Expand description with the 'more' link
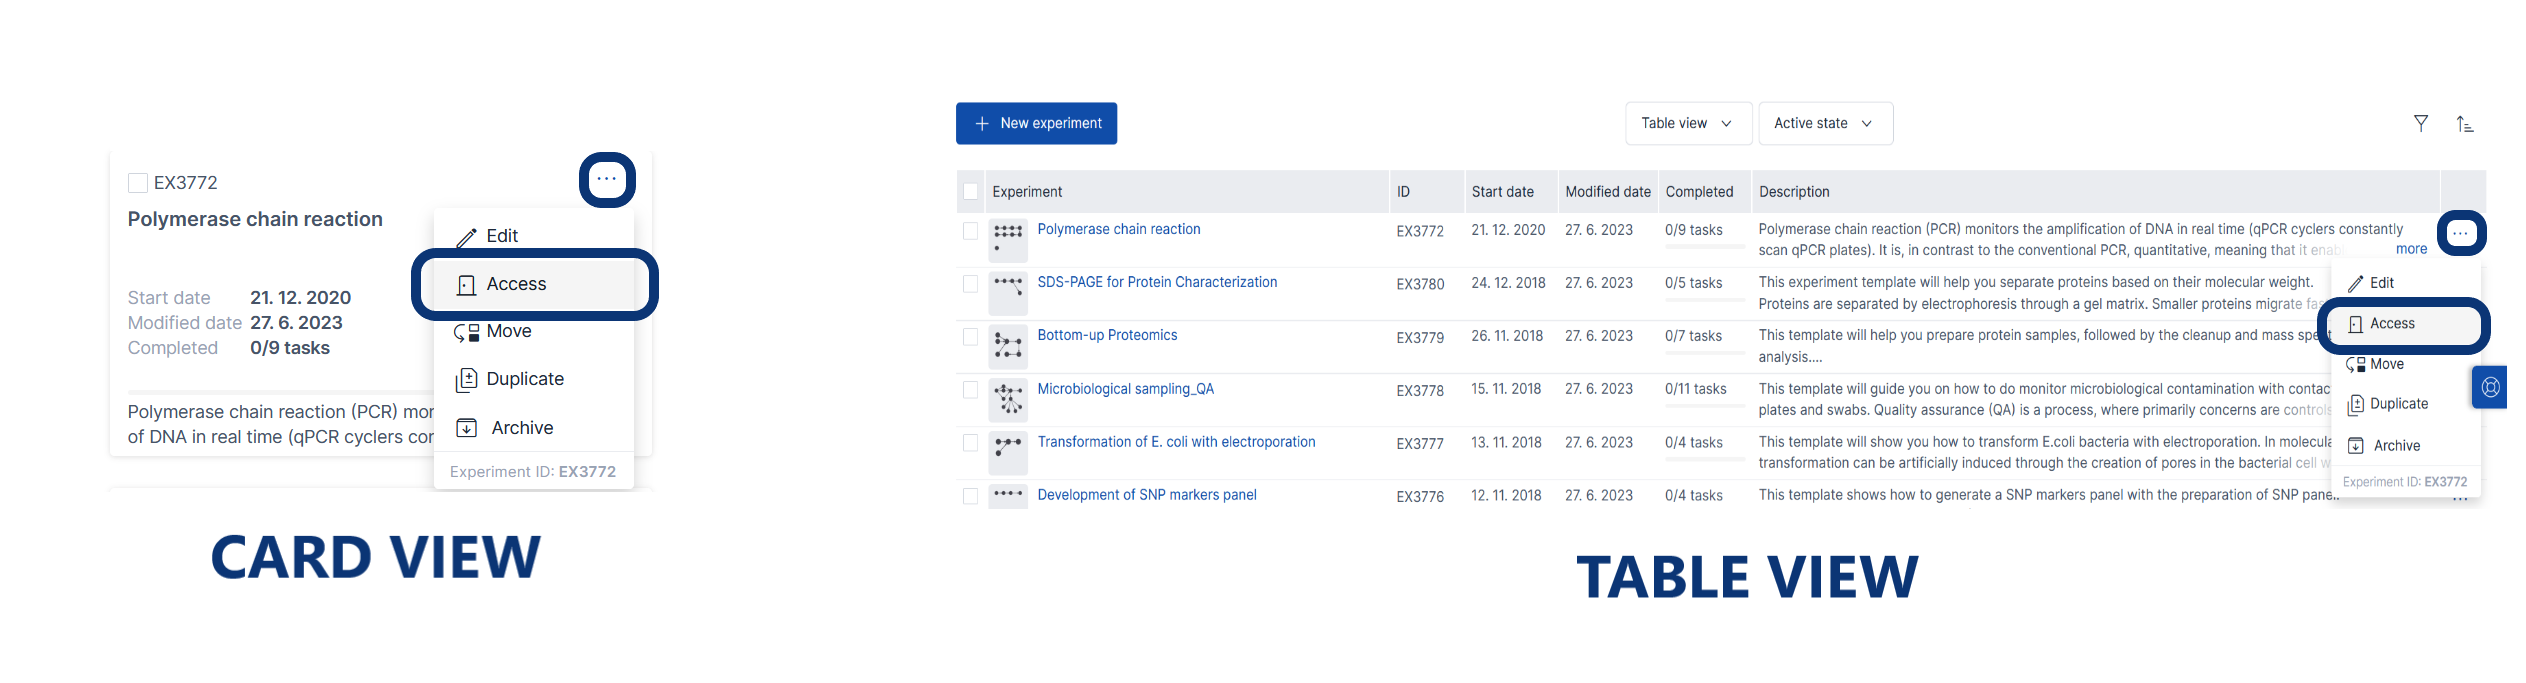Image resolution: width=2526 pixels, height=683 pixels. (x=2411, y=249)
